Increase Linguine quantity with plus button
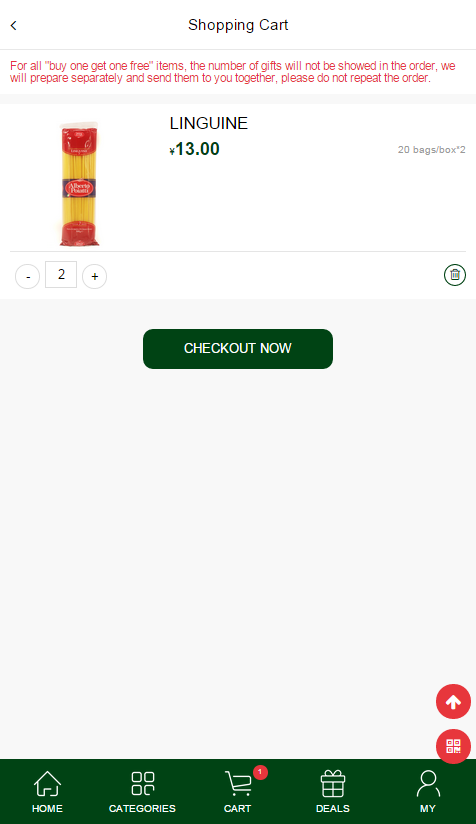Screen dimensions: 476x824 pos(95,276)
